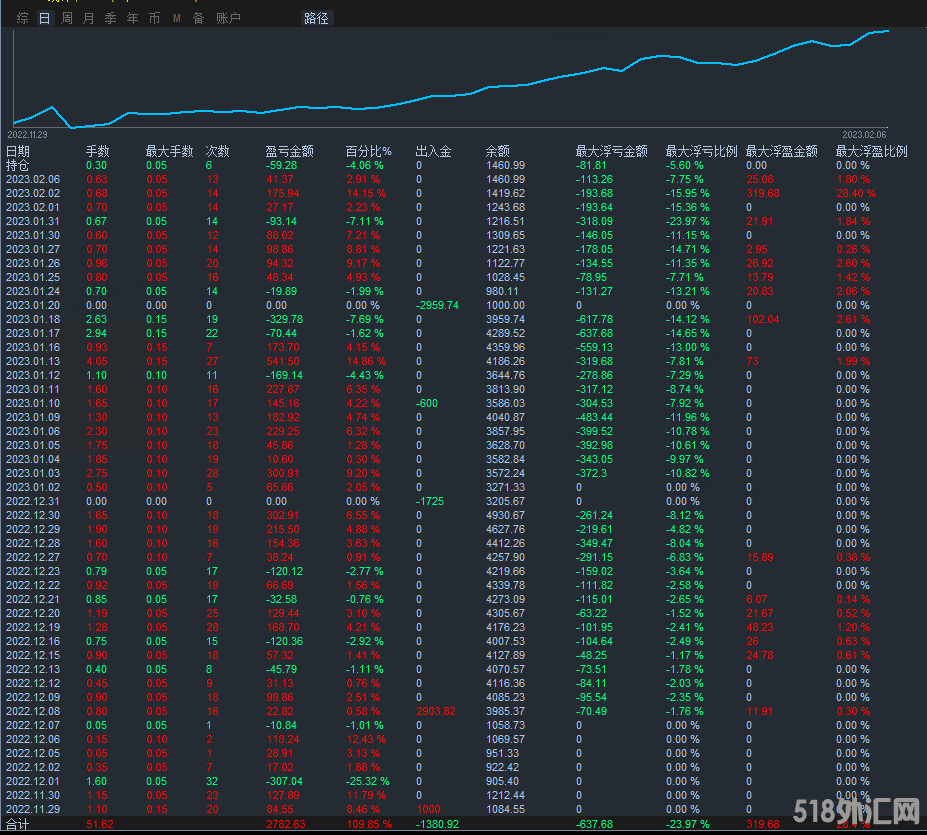Switch to the 综 (summary) tab
Viewport: 927px width, 835px height.
tap(22, 18)
